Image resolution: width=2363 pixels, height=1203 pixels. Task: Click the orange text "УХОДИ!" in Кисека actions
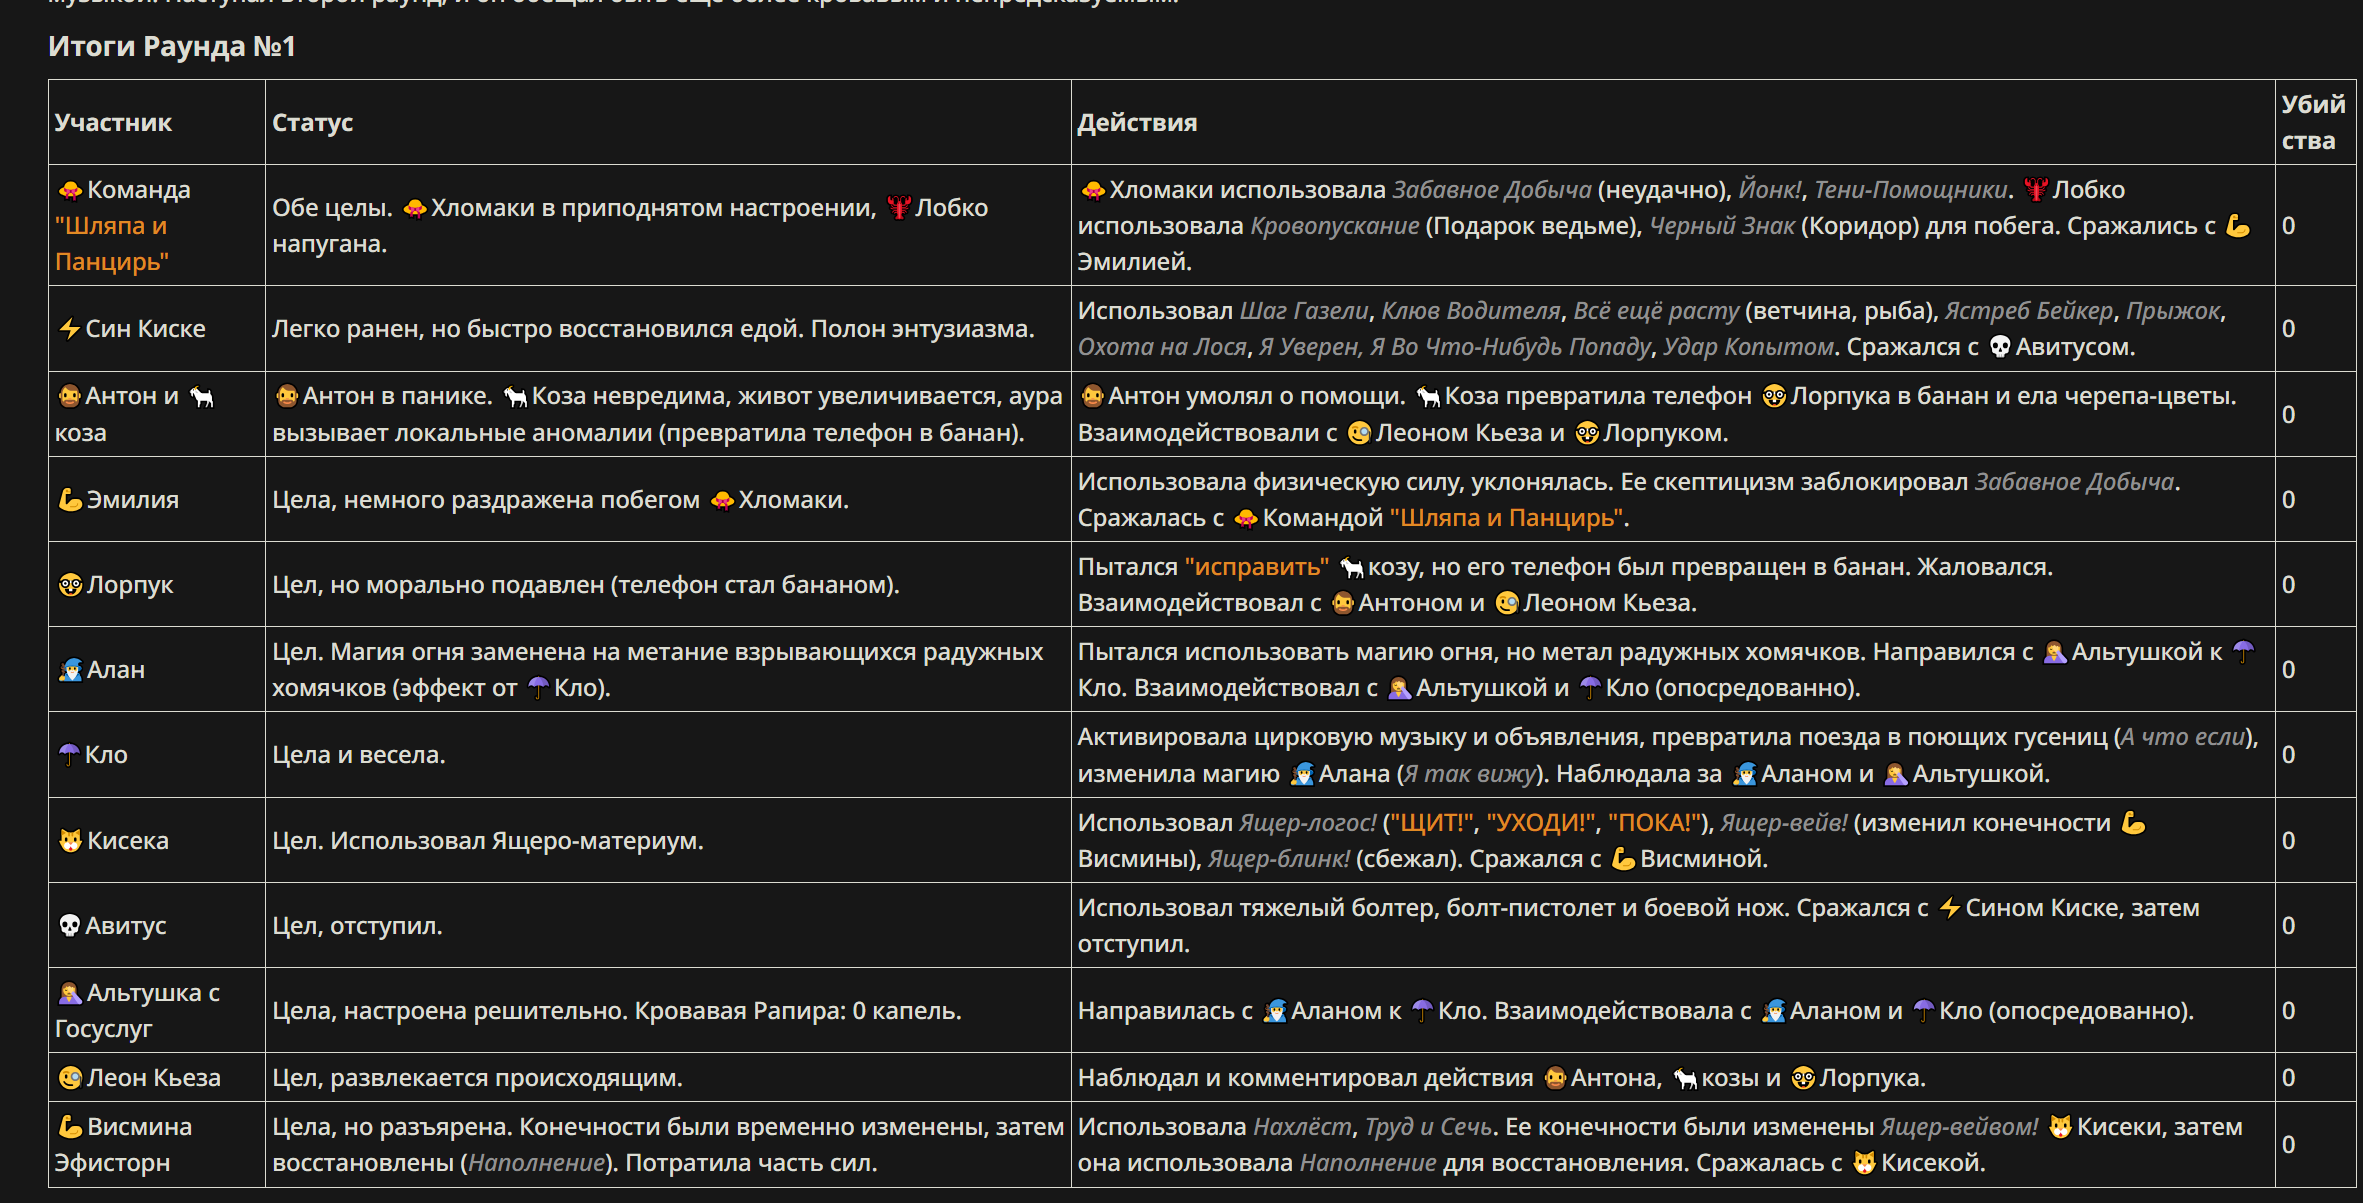(1541, 823)
